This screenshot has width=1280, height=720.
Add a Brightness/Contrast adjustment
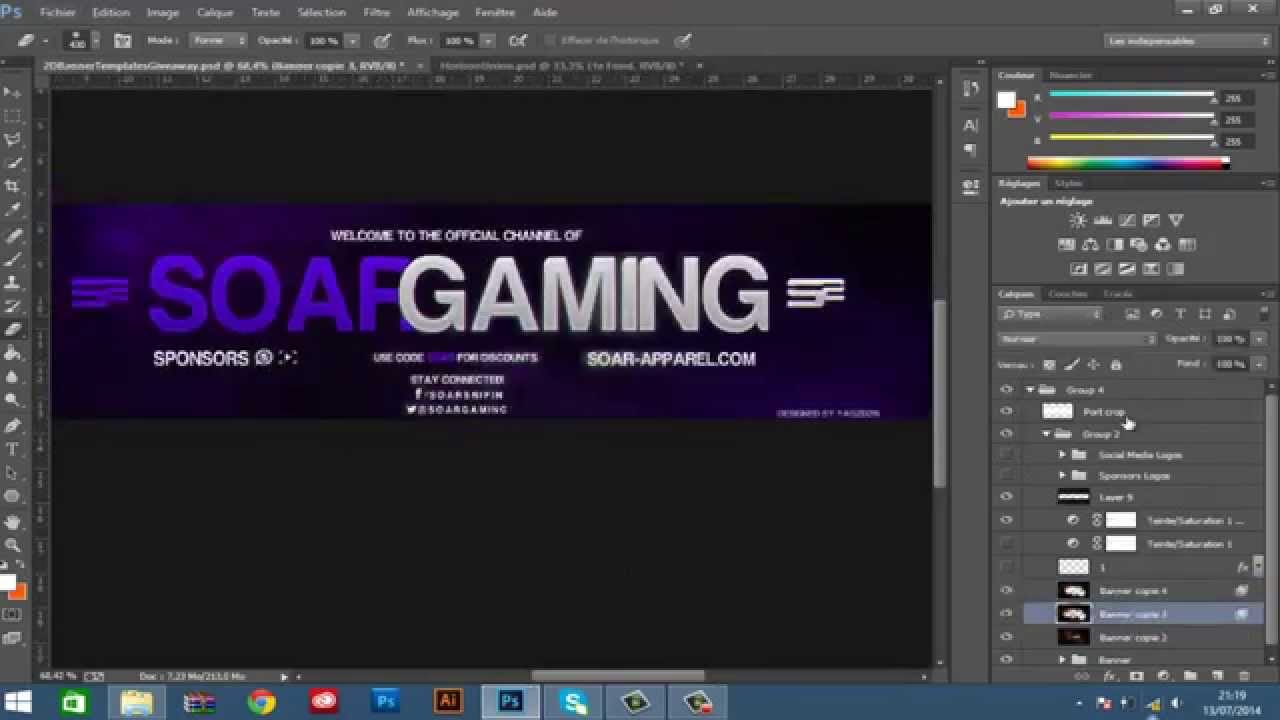1078,220
